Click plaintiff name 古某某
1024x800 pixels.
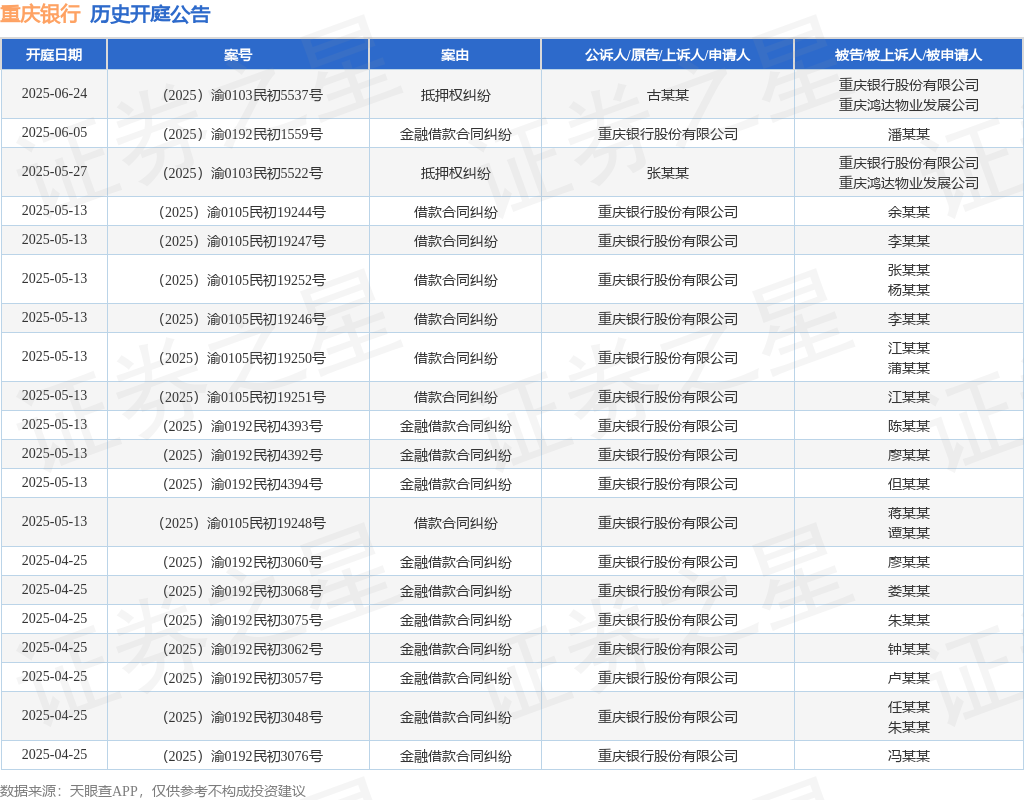pyautogui.click(x=667, y=95)
